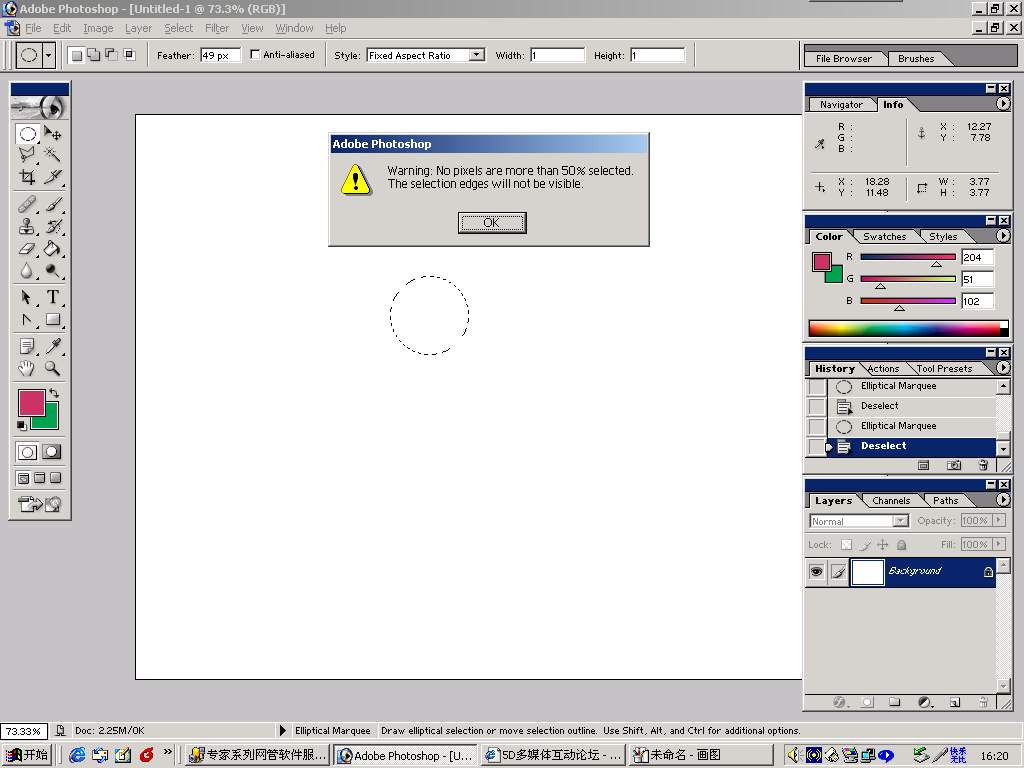The image size is (1024, 768).
Task: Select the Blur tool
Action: click(x=27, y=270)
